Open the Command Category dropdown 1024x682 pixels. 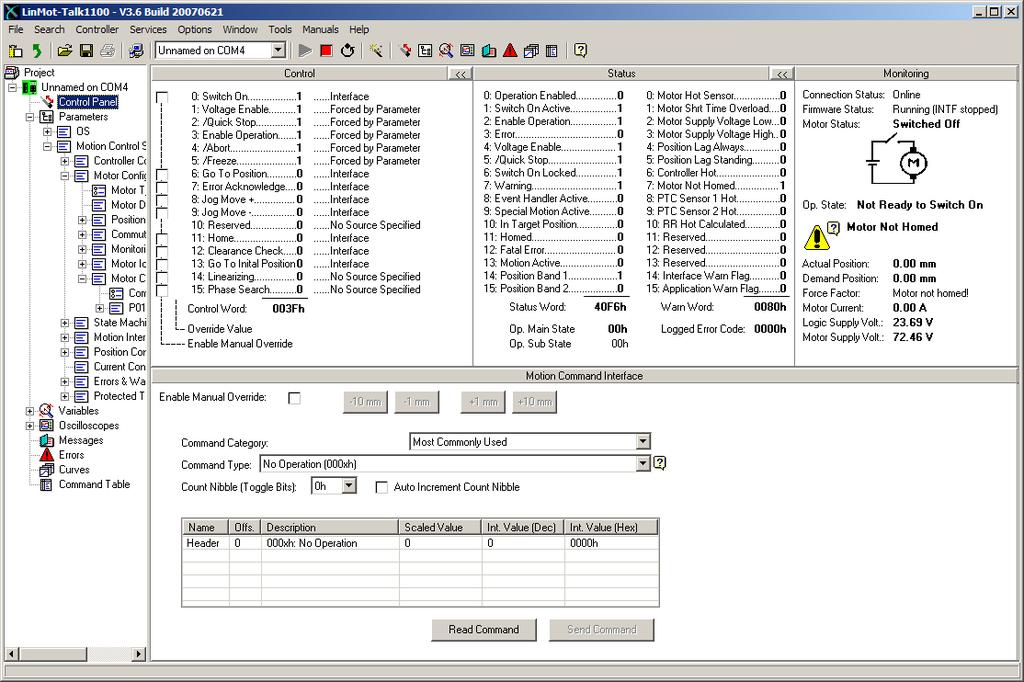[643, 442]
